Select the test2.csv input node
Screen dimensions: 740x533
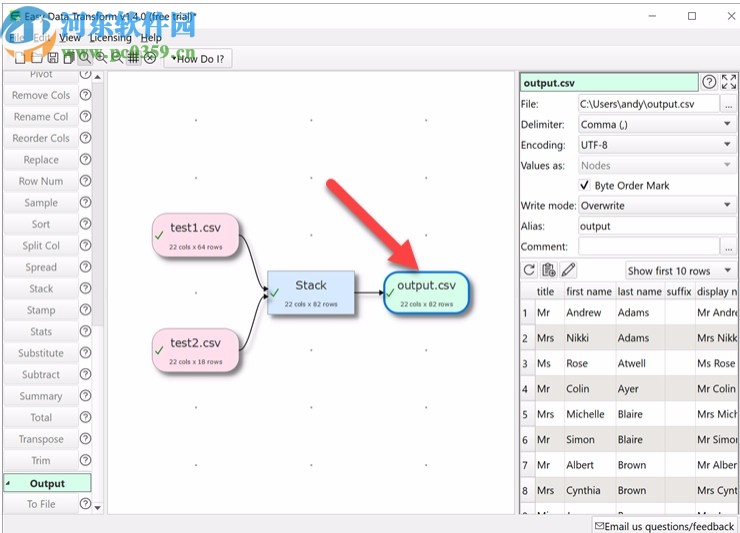(x=195, y=350)
